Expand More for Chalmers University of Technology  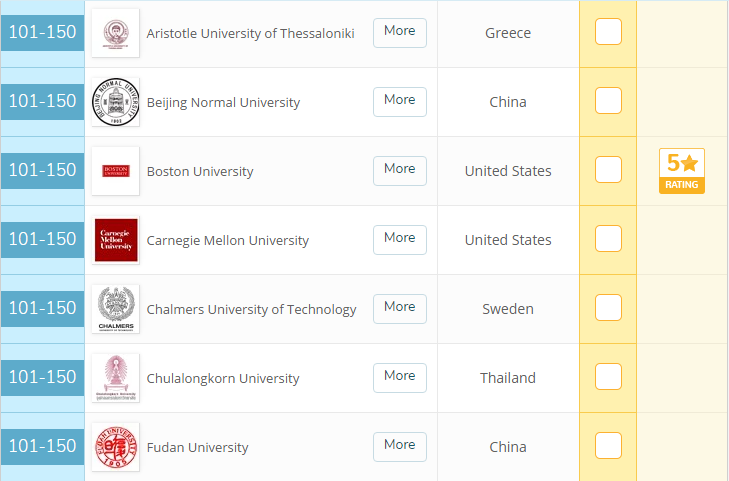[399, 308]
